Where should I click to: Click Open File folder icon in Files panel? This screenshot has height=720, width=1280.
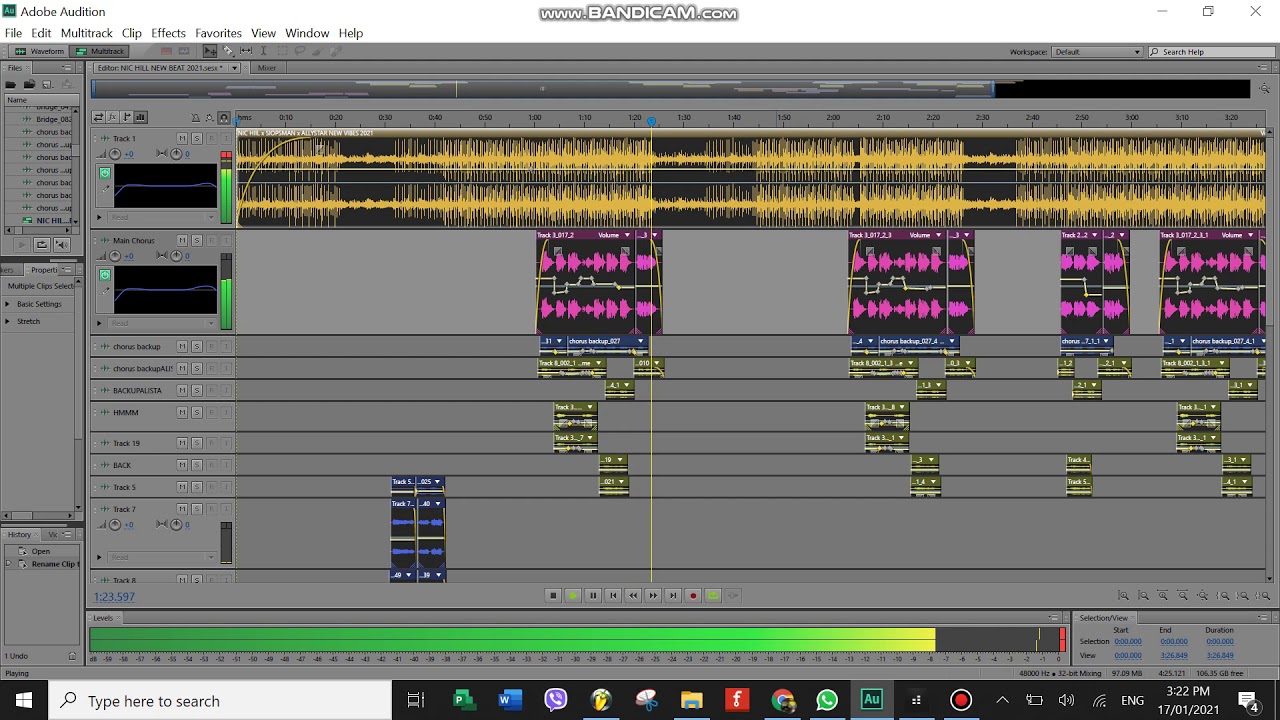[11, 84]
